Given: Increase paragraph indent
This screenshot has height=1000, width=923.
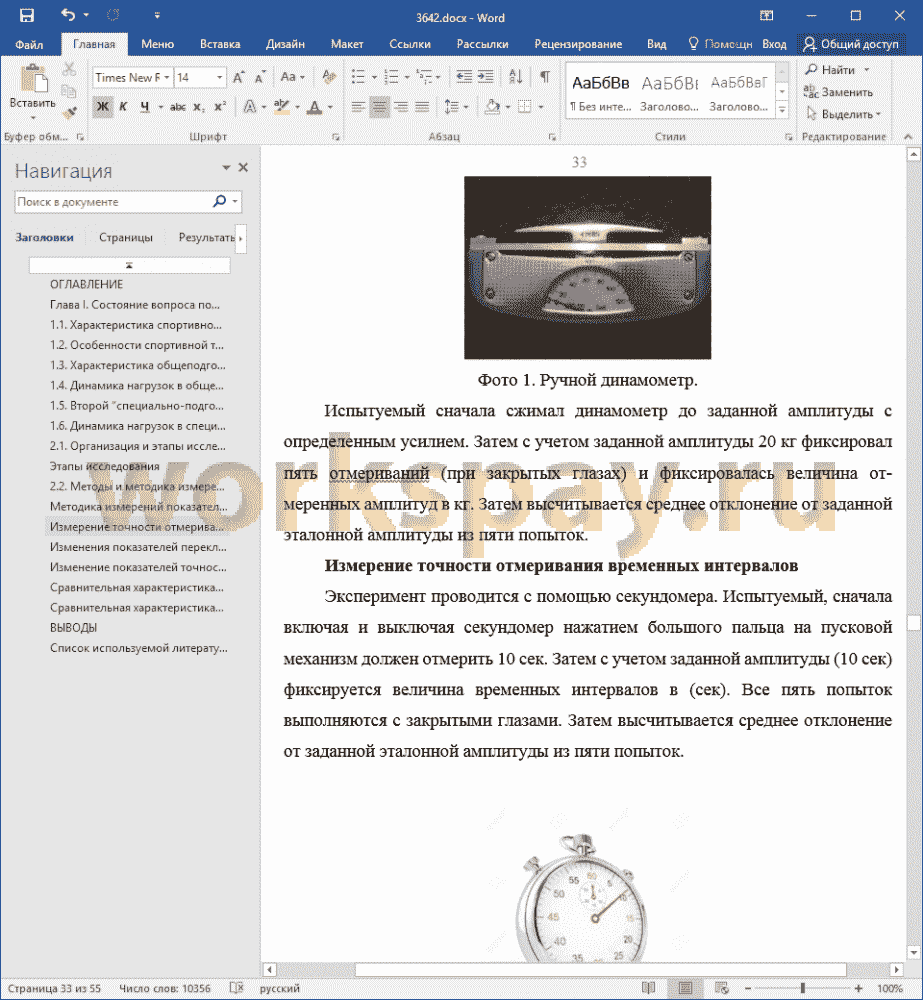Looking at the screenshot, I should 485,77.
